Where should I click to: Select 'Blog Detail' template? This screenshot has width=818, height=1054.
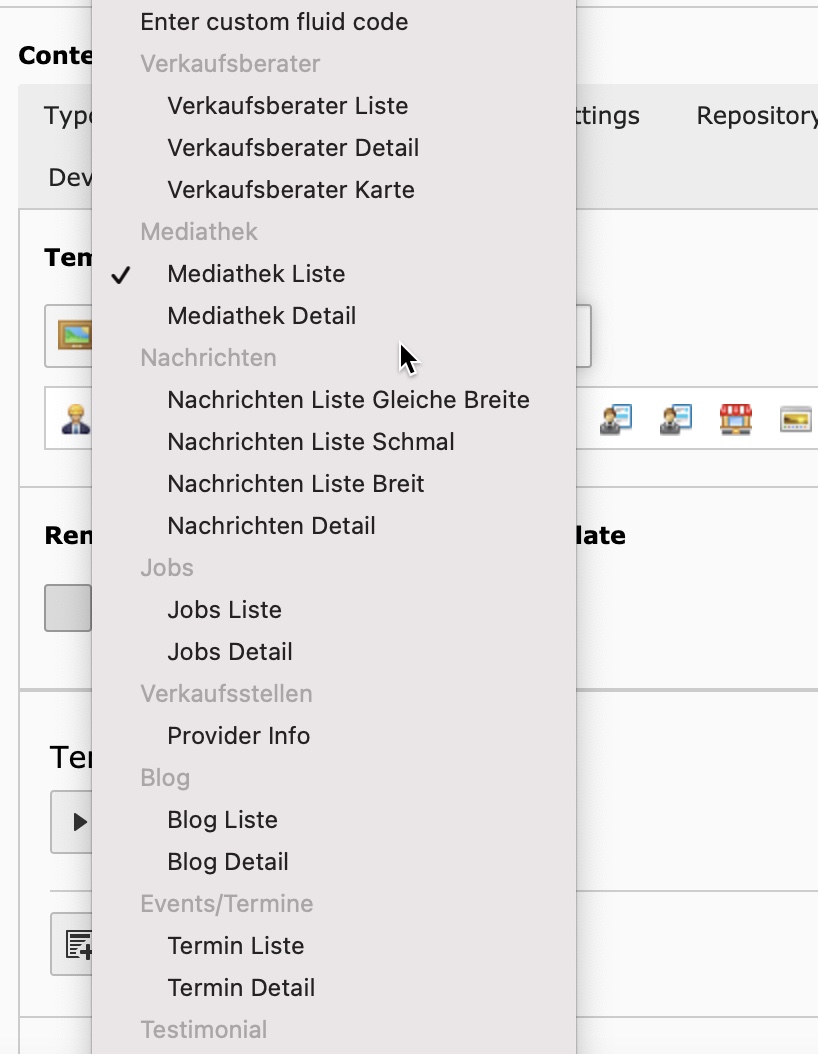[x=334, y=862]
